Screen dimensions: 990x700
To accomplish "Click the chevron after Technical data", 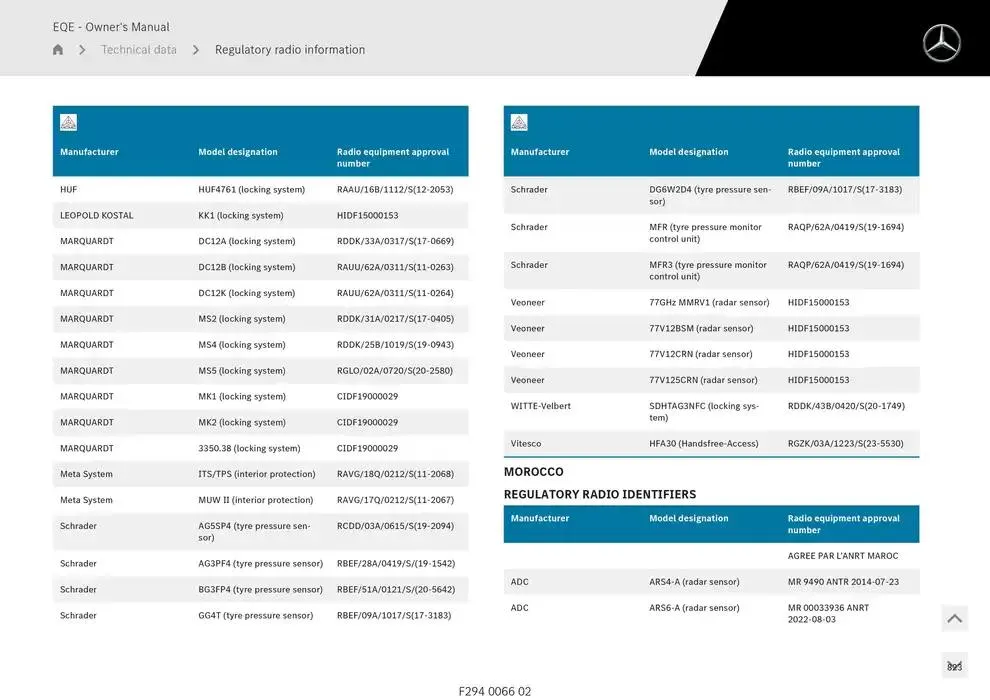I will point(196,50).
